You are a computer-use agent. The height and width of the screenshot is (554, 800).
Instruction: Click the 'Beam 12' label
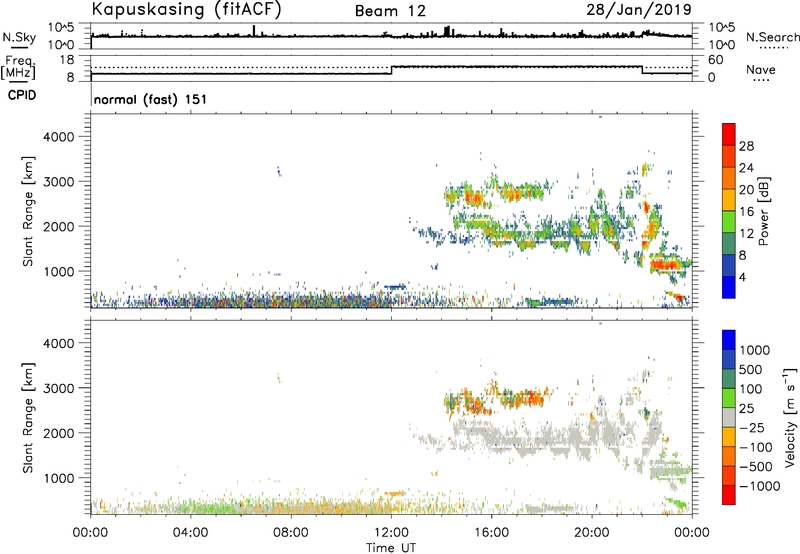pos(390,11)
